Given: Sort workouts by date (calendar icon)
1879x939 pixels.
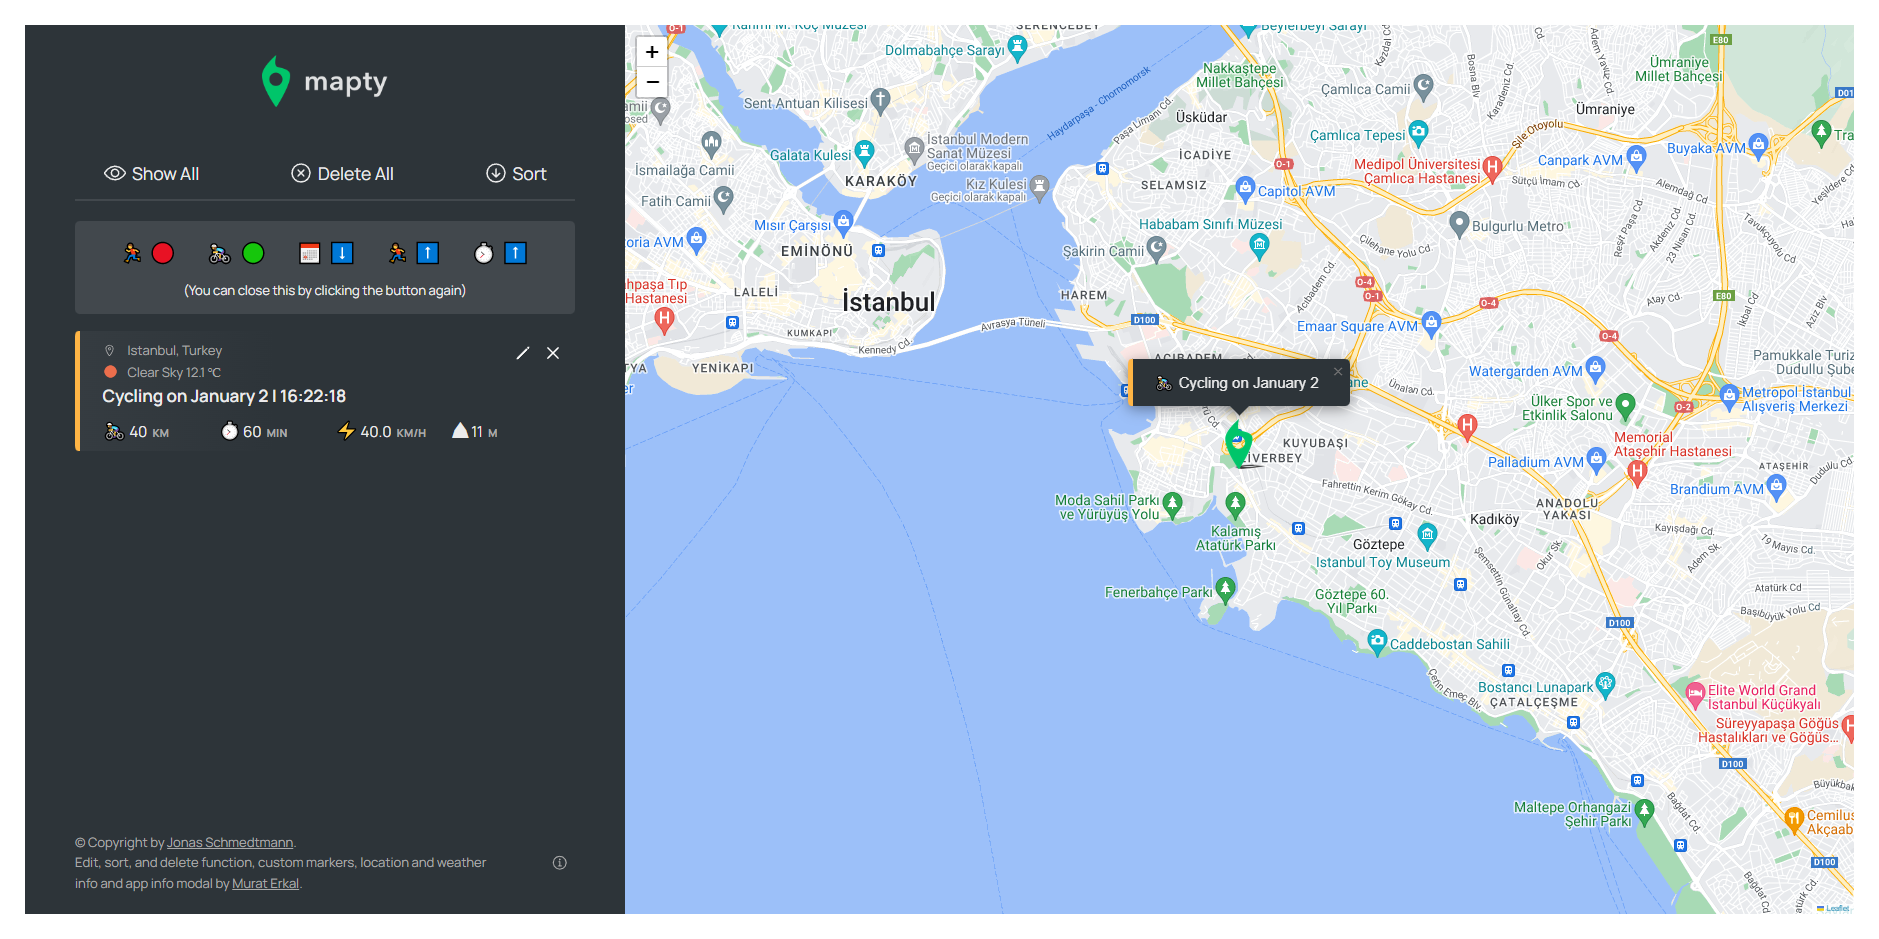Looking at the screenshot, I should point(310,253).
